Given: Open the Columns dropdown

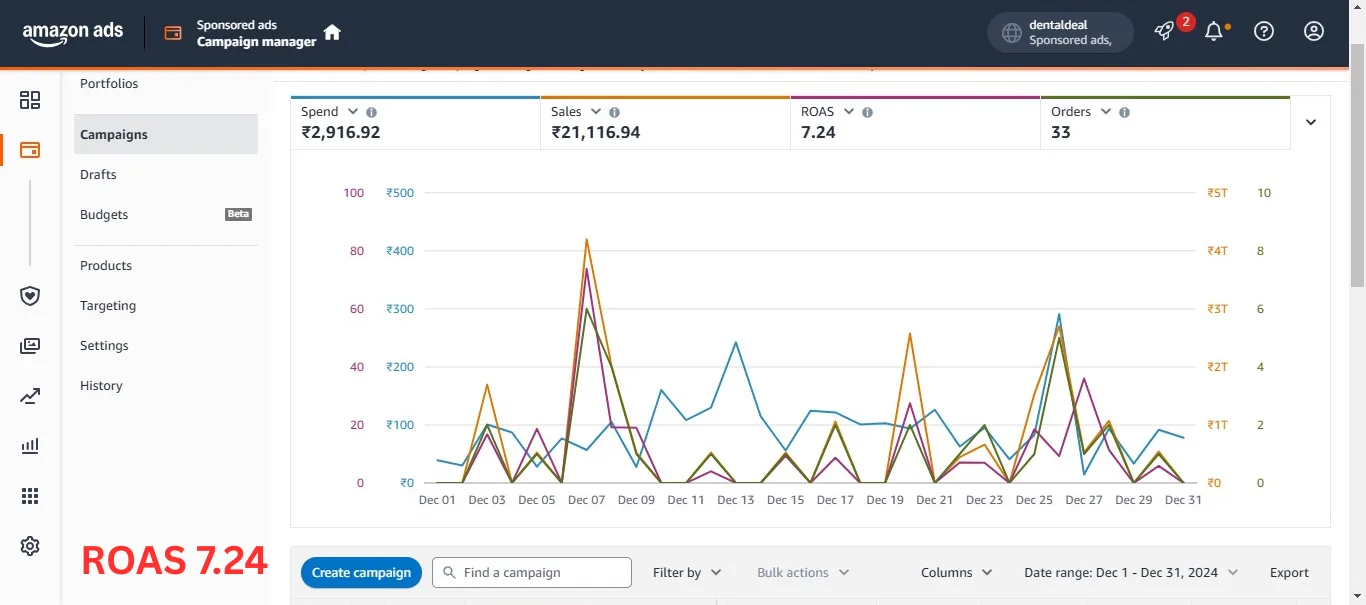Looking at the screenshot, I should click(x=956, y=573).
